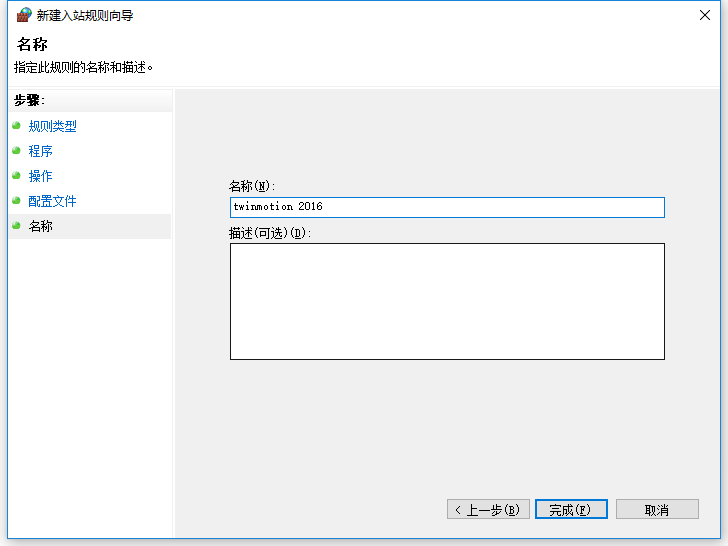Click the green bullet beside 名称 step
This screenshot has height=546, width=728.
(16, 226)
